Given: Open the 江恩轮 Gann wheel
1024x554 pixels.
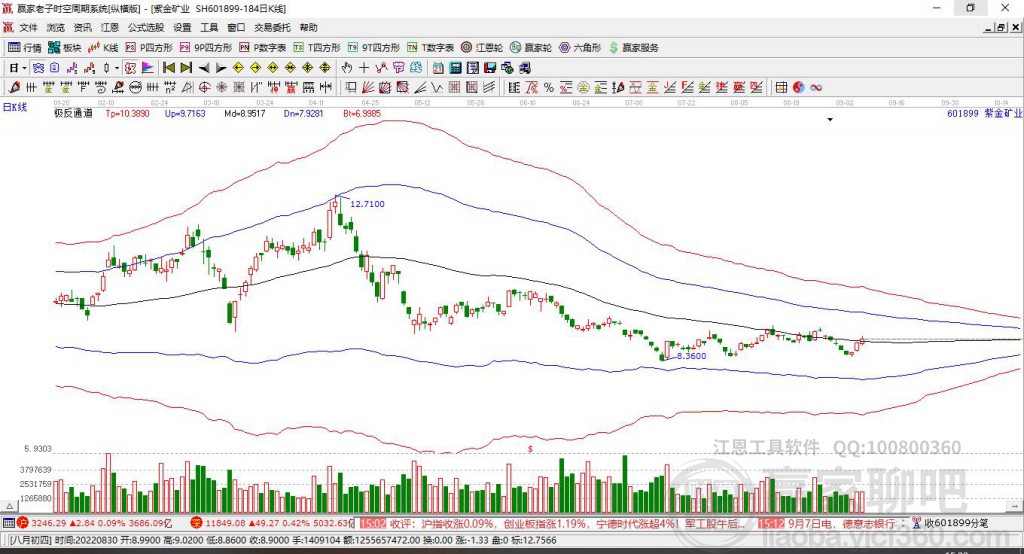Looking at the screenshot, I should [482, 48].
